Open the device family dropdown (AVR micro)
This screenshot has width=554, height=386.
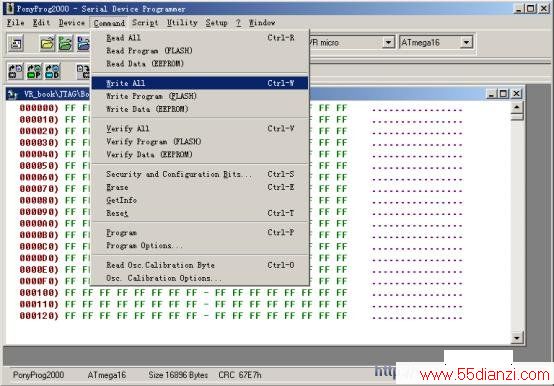(388, 43)
